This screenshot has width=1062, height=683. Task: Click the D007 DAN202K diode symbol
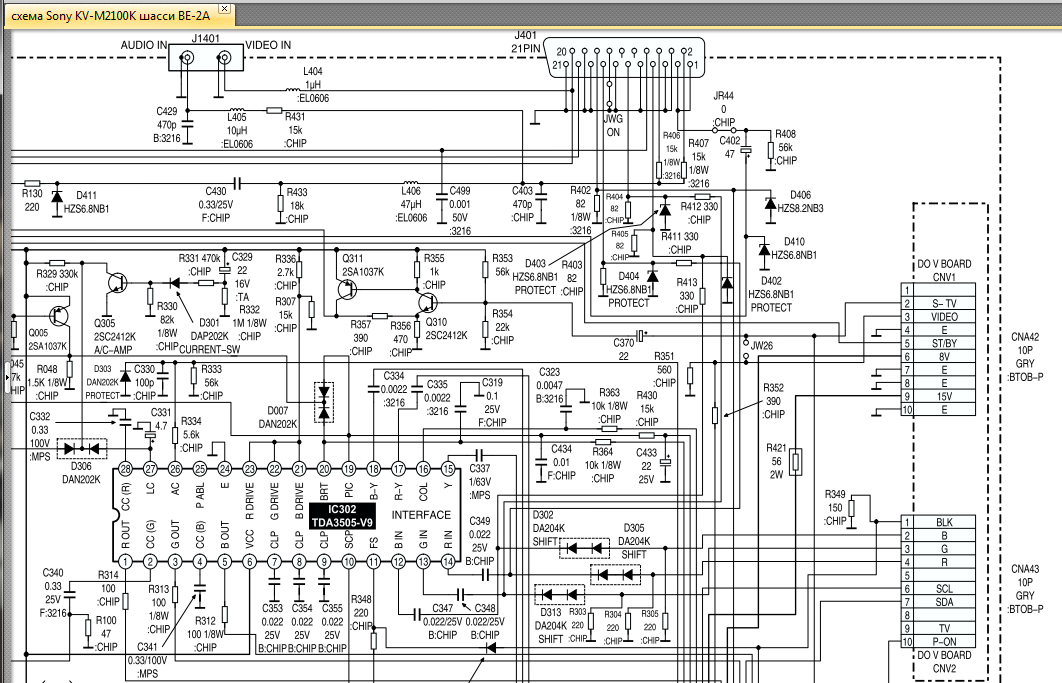pos(323,401)
